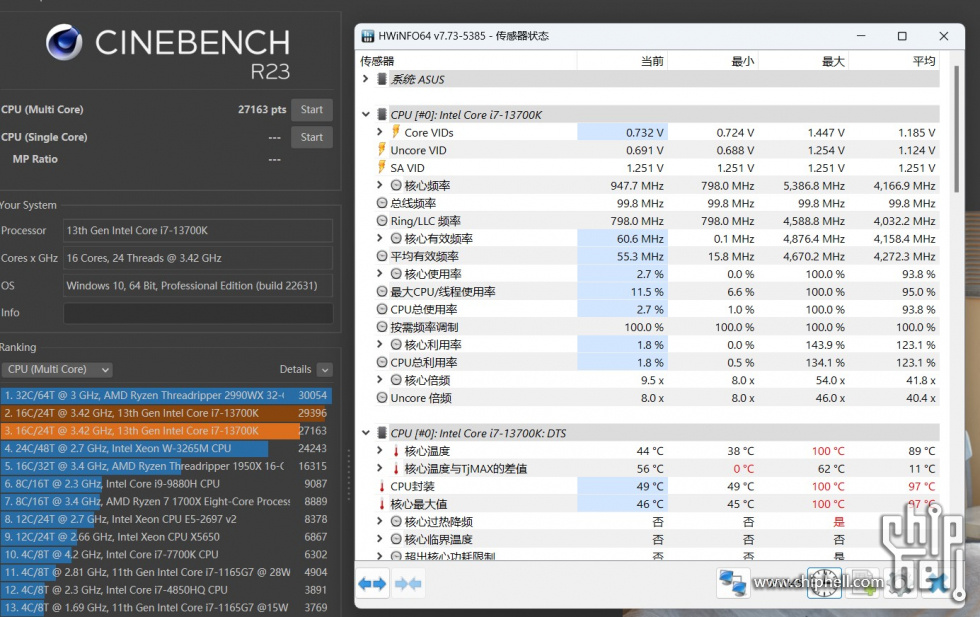Click the lightning icon beside SA VID
Viewport: 980px width, 617px height.
(x=382, y=167)
